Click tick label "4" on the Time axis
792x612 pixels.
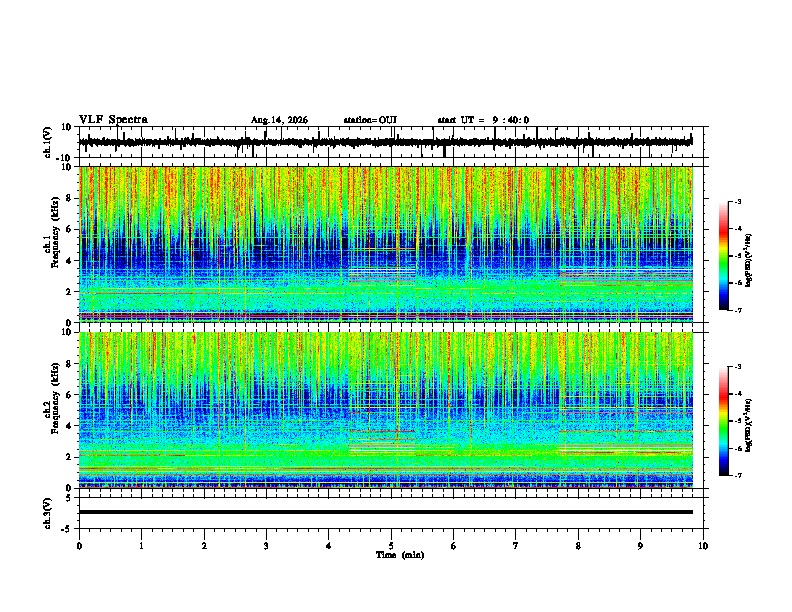329,546
